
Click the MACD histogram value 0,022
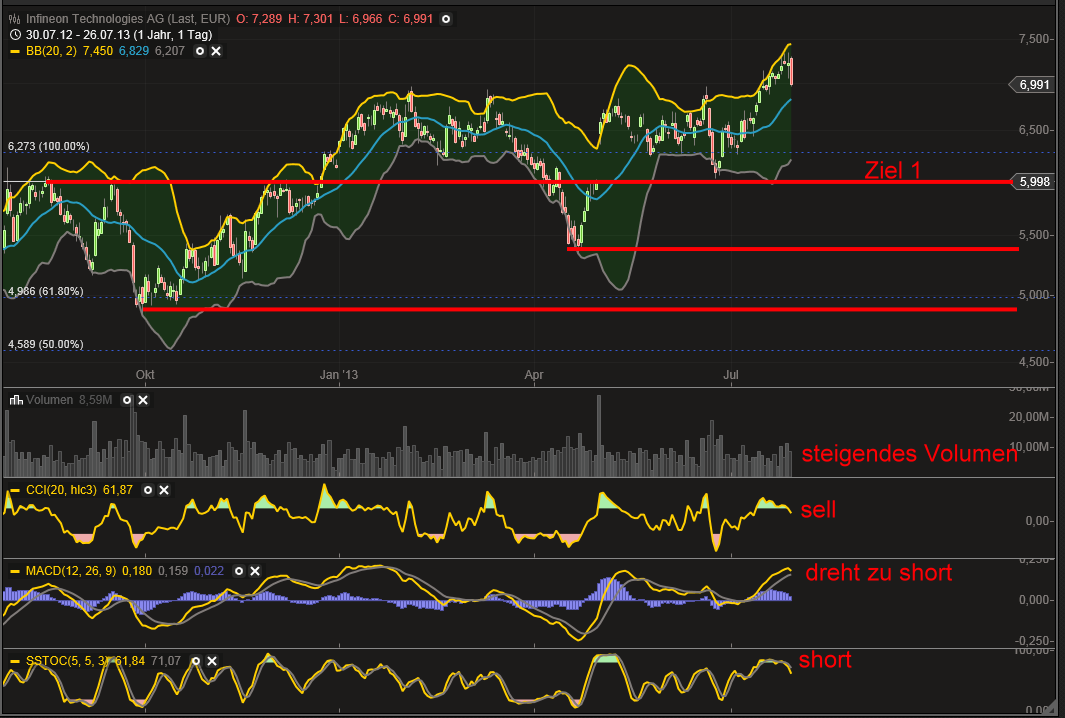209,571
